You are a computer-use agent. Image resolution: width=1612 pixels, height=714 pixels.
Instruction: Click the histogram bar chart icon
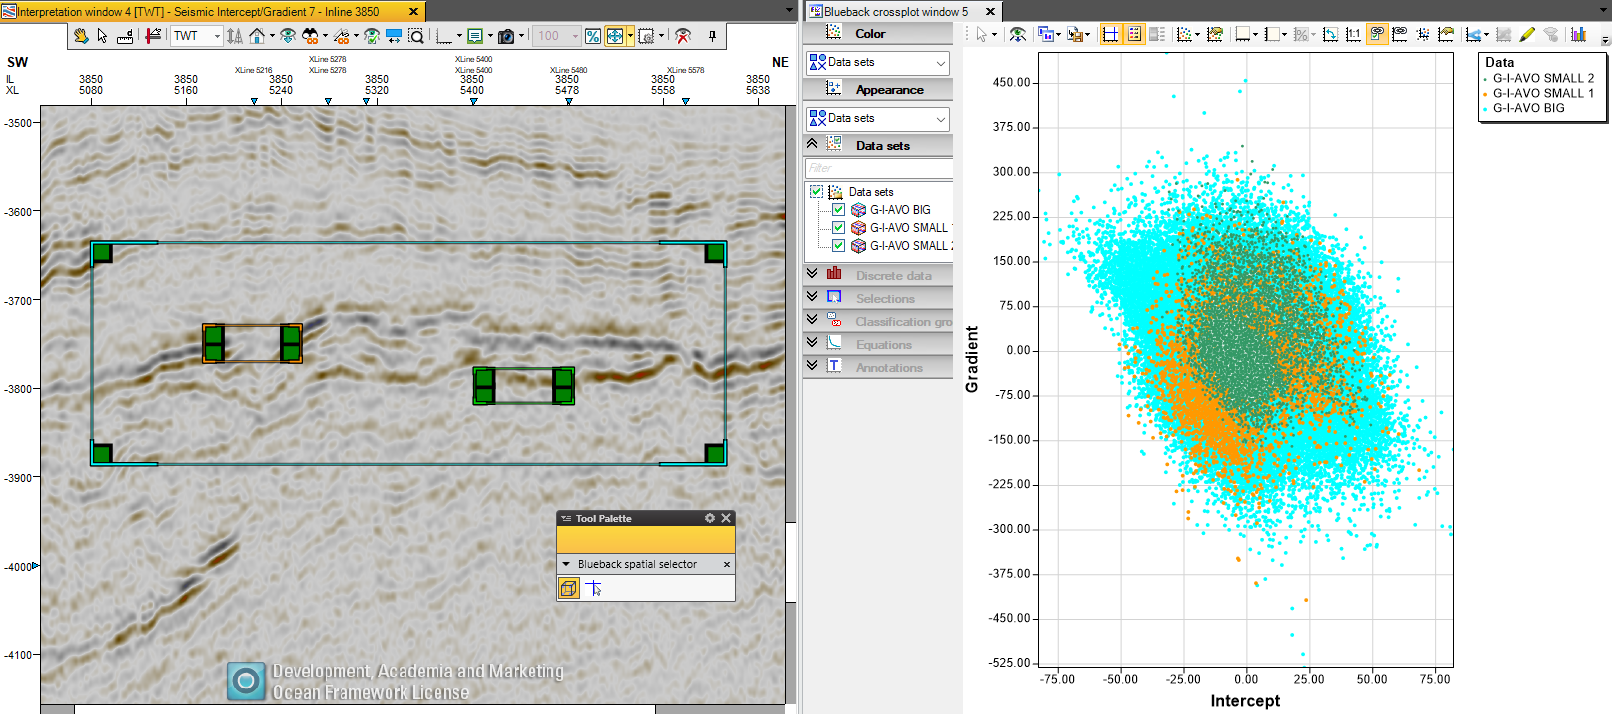(1578, 34)
